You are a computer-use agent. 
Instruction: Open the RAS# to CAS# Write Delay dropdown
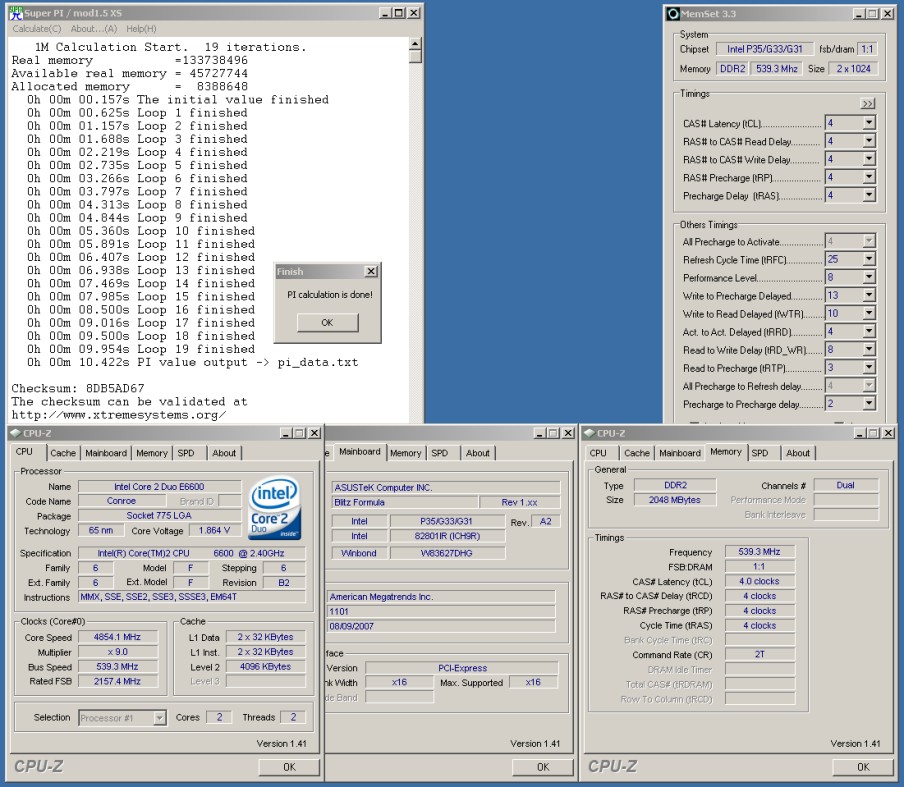pos(869,159)
